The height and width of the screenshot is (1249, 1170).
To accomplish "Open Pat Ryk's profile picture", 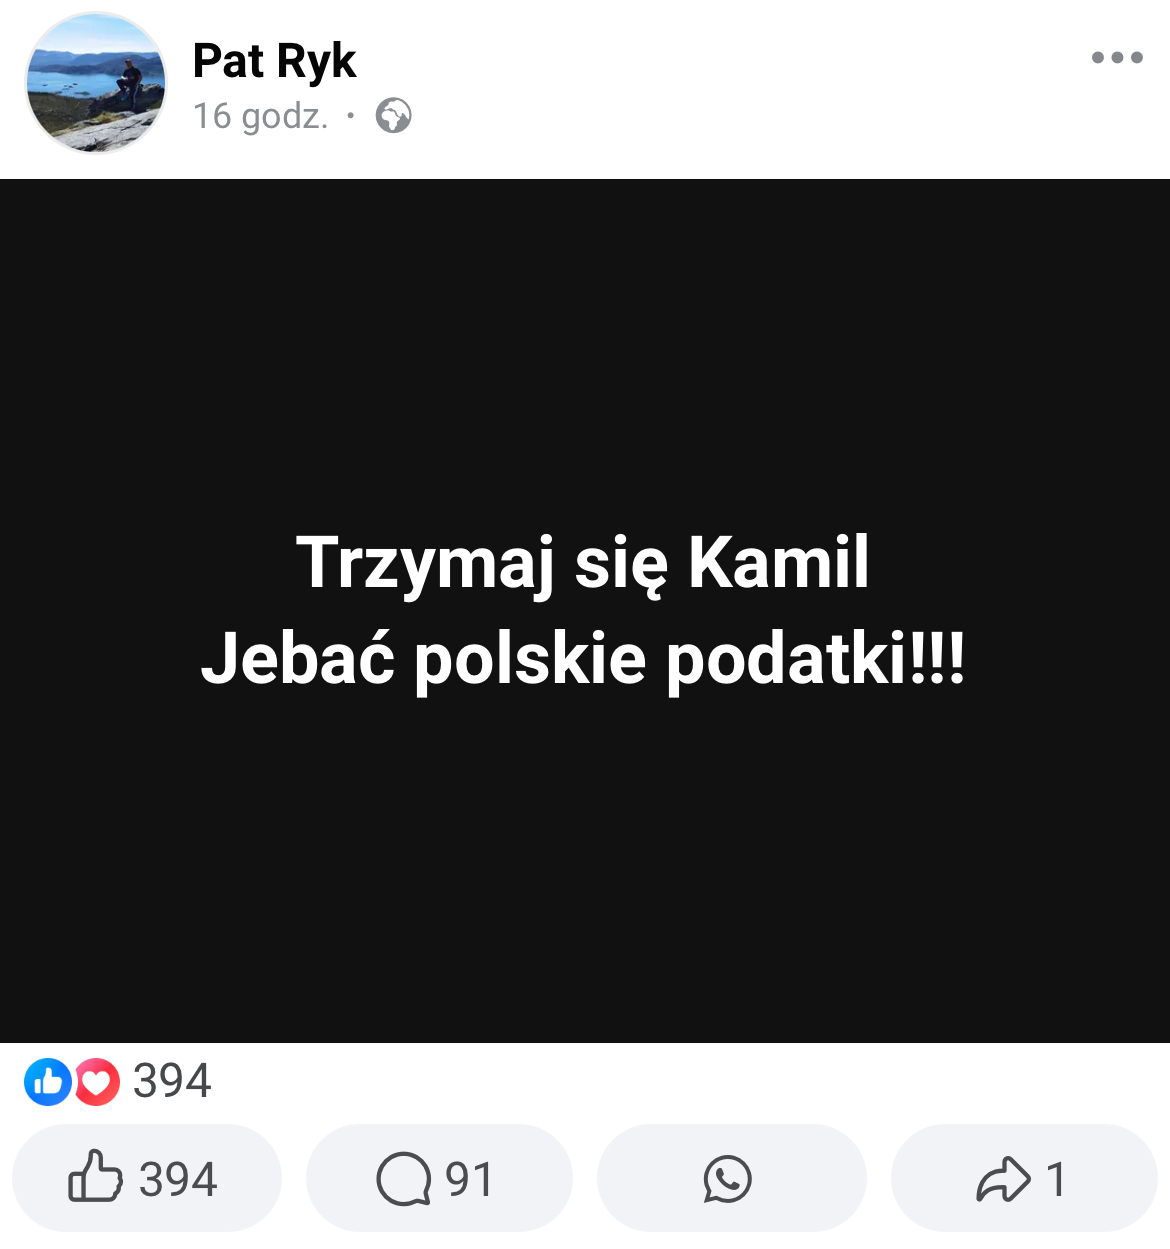I will tap(96, 83).
